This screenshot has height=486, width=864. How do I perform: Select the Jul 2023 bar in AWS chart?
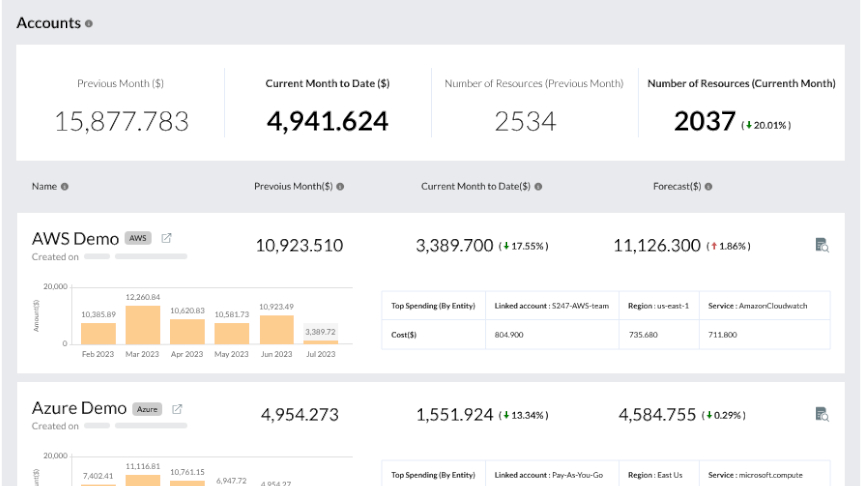pos(321,342)
